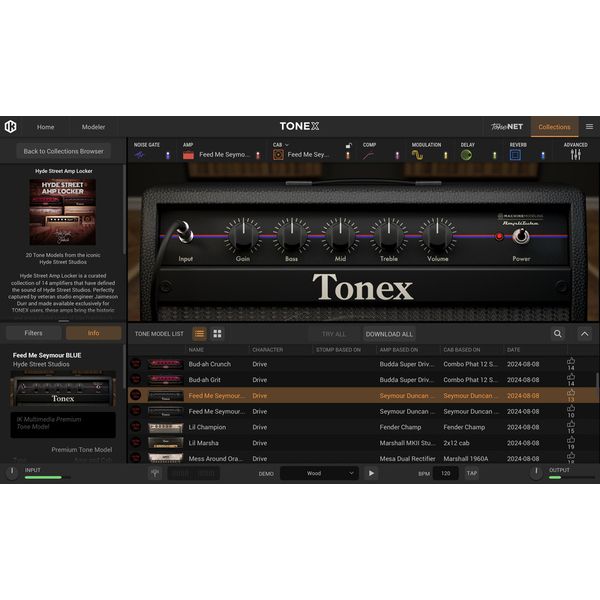Switch tone model list to list view
The width and height of the screenshot is (600, 600).
point(199,334)
